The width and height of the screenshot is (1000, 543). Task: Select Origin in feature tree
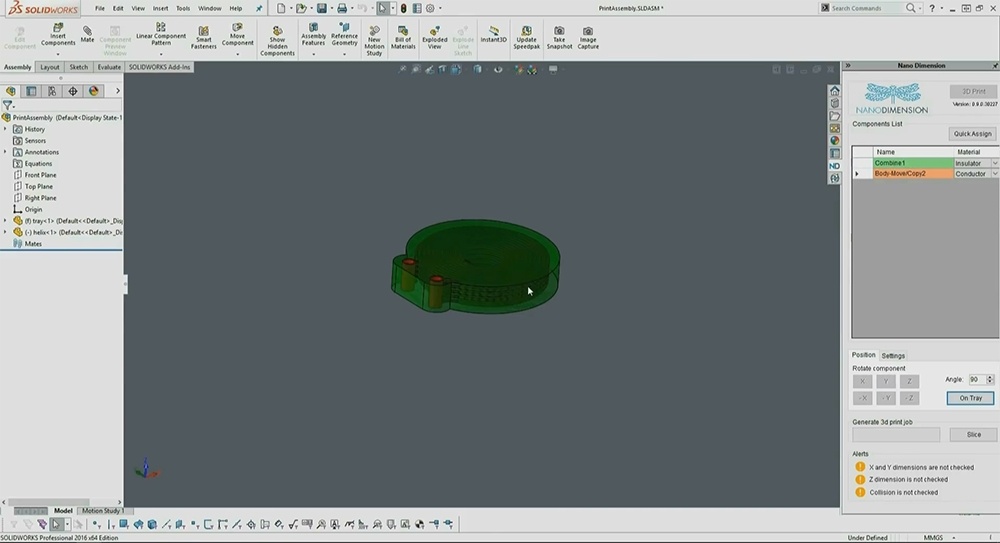[33, 209]
